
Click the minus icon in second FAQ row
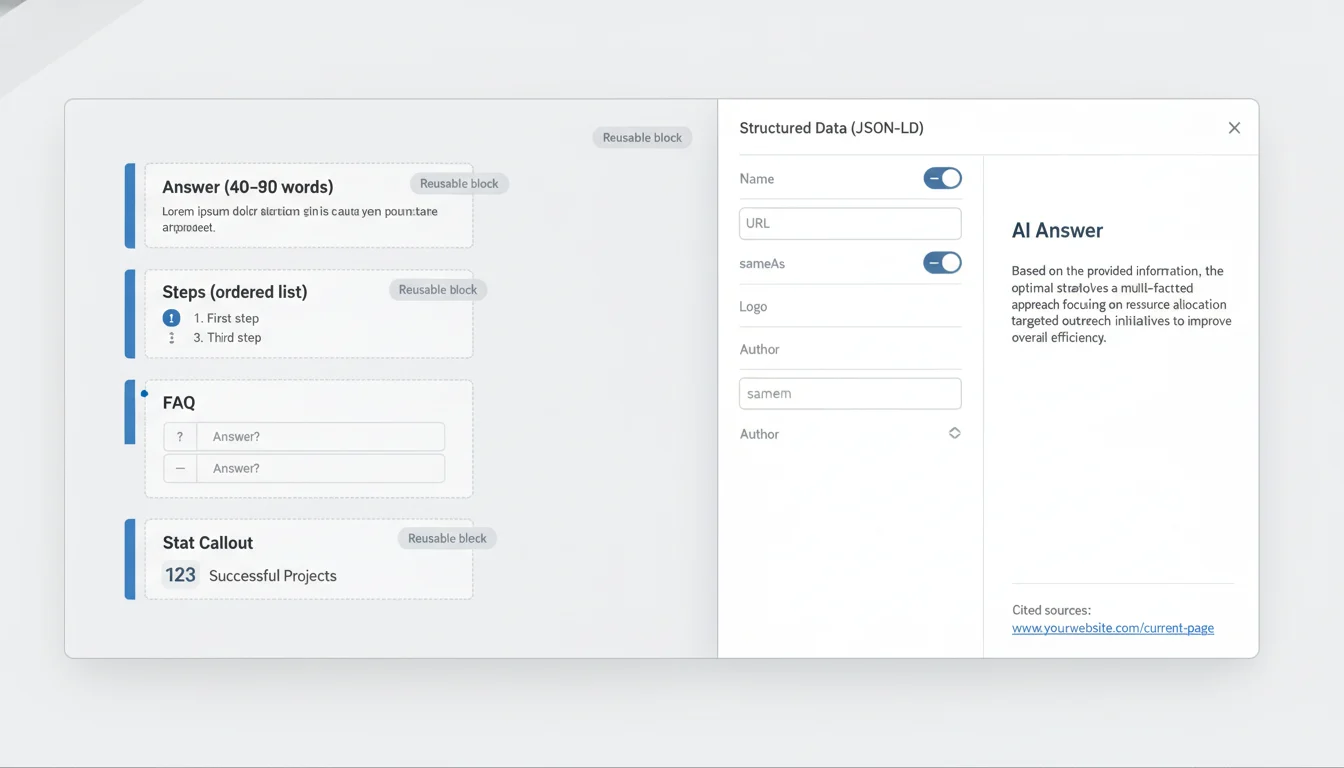[x=180, y=468]
